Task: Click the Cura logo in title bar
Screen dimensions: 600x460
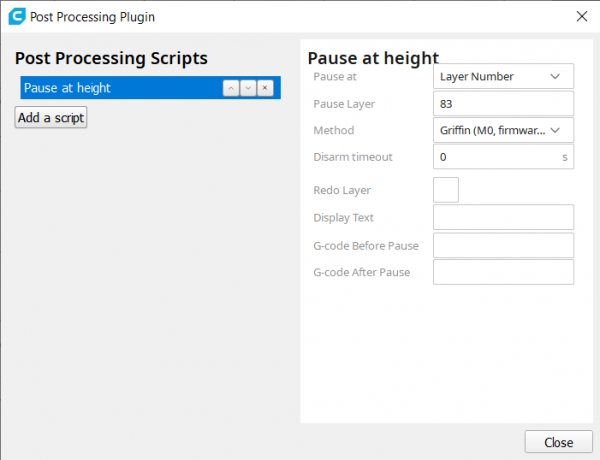Action: pos(15,16)
